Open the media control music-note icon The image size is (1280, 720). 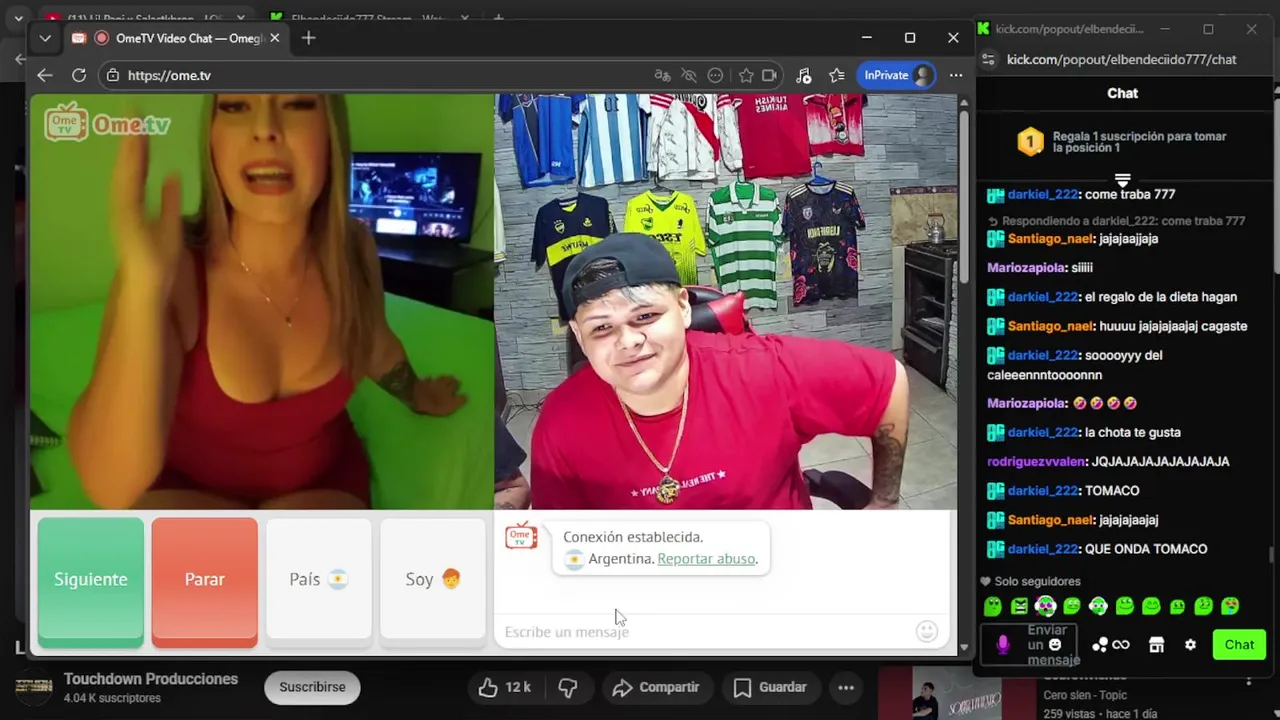[804, 75]
